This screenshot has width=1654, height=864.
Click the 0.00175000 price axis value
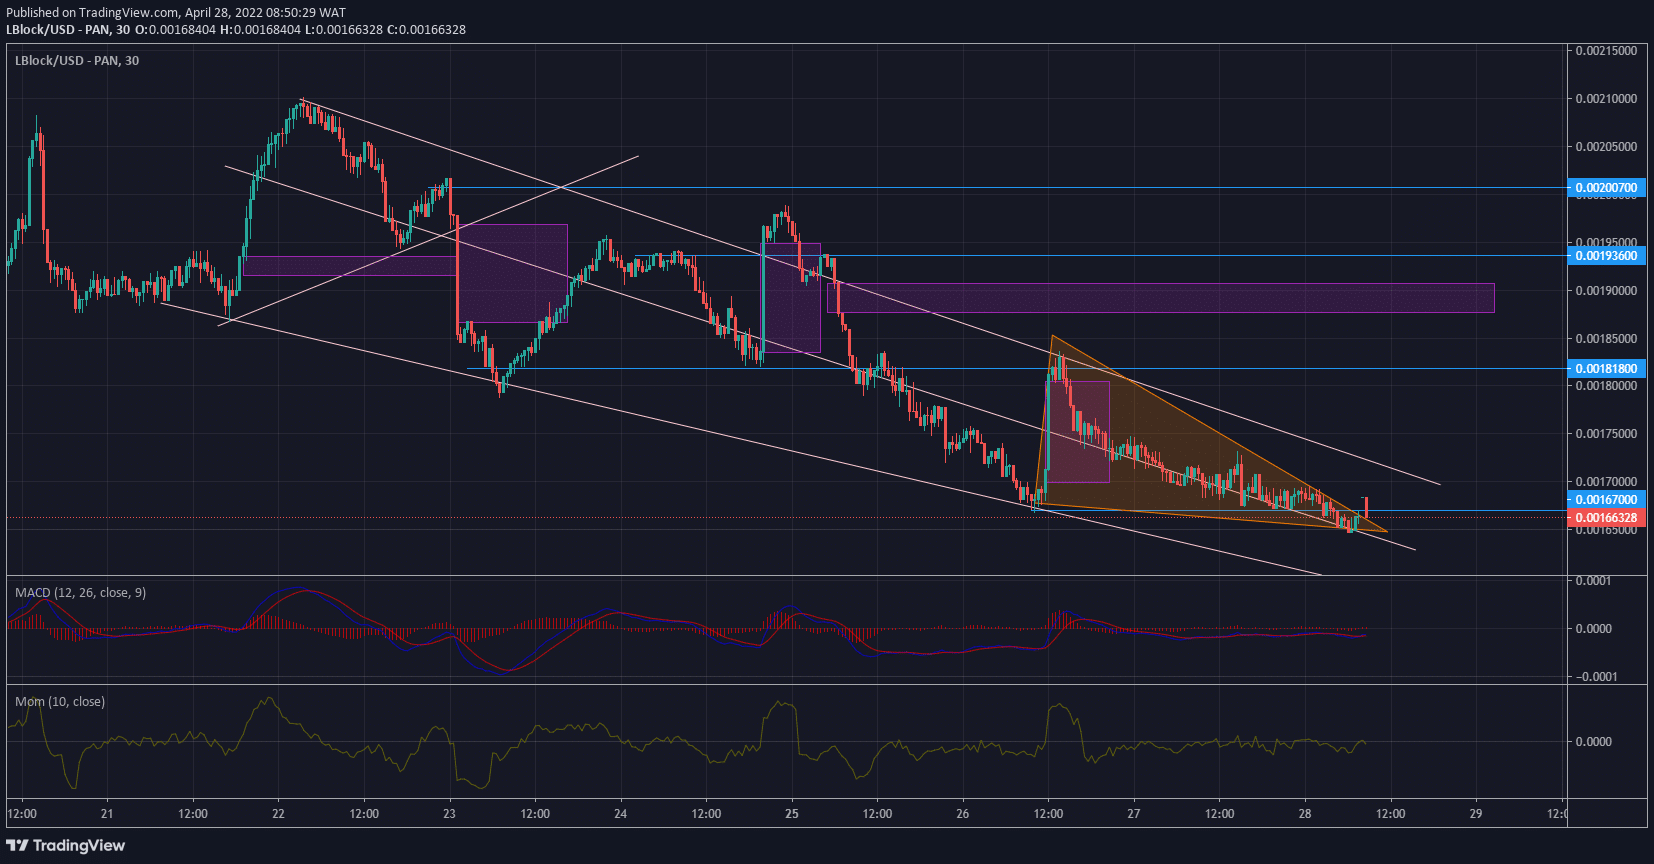click(1606, 434)
